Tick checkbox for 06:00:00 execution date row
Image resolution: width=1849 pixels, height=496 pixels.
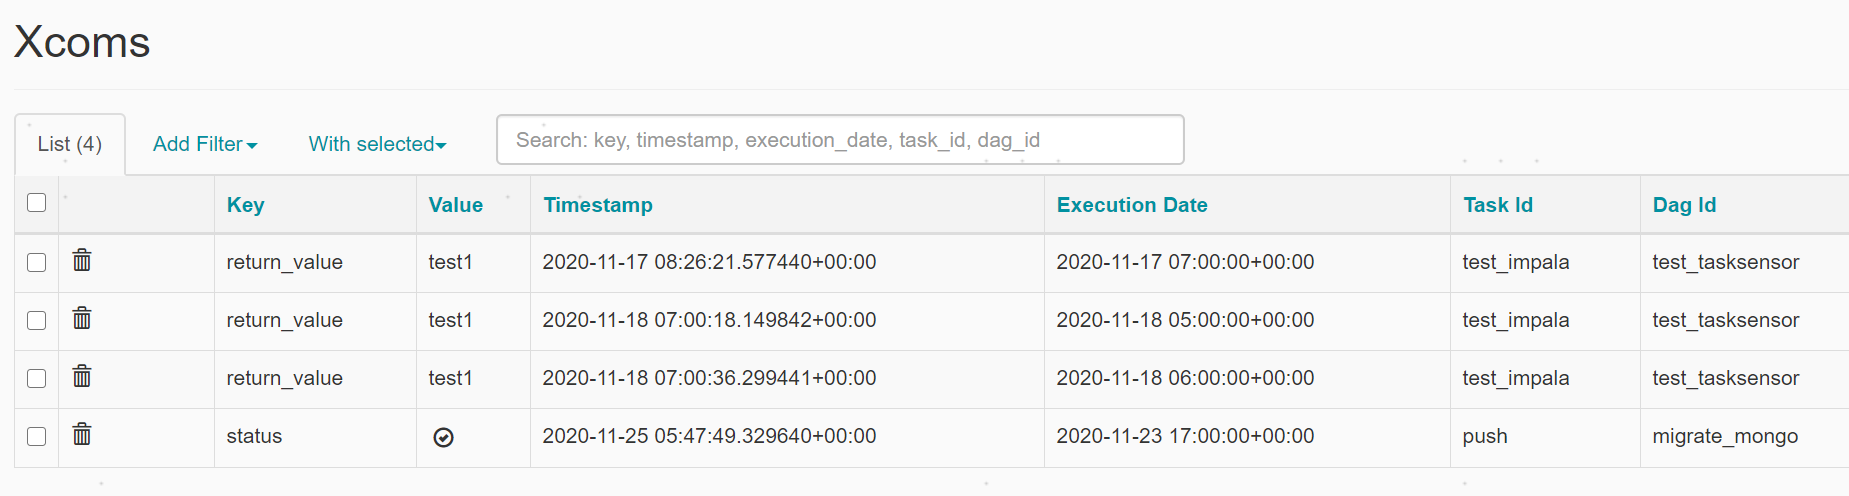(x=37, y=378)
